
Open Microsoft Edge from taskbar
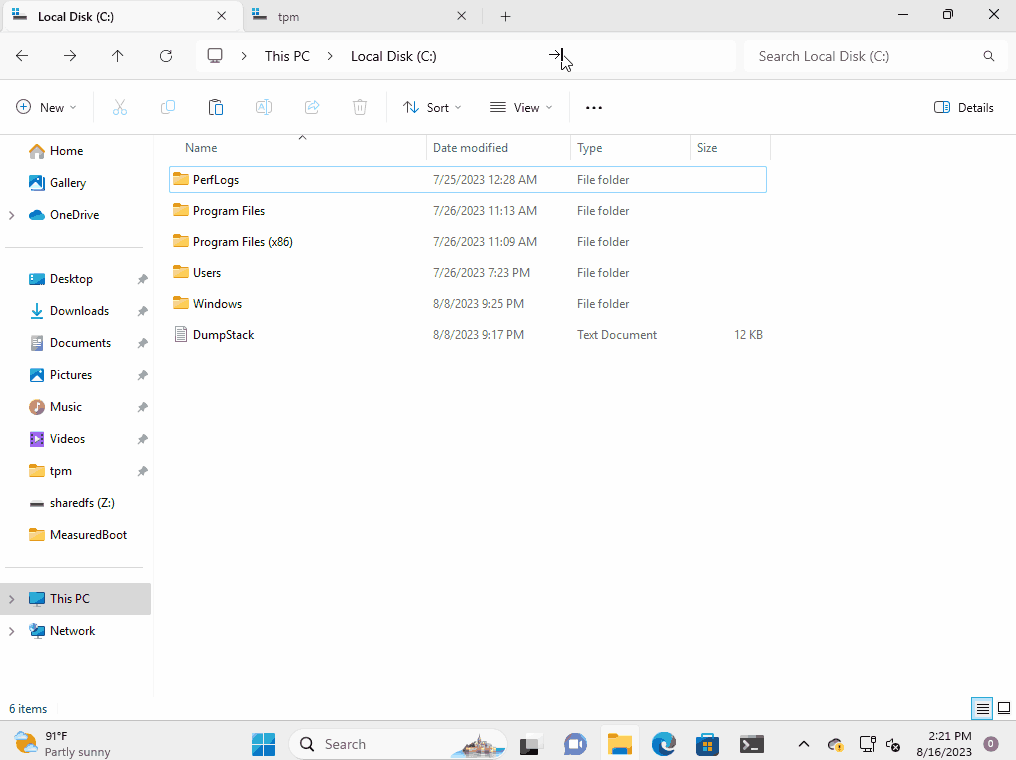(x=664, y=744)
